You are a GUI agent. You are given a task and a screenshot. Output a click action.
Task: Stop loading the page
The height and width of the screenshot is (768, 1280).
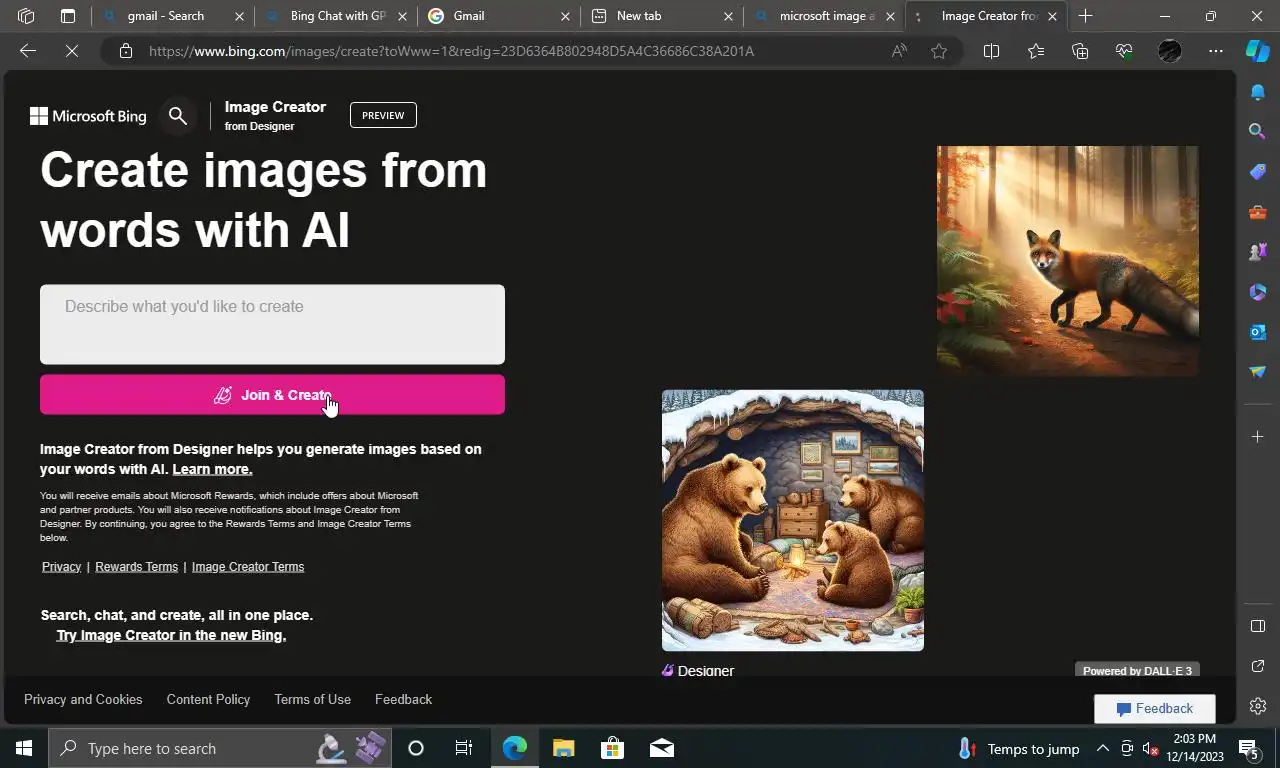coord(72,51)
